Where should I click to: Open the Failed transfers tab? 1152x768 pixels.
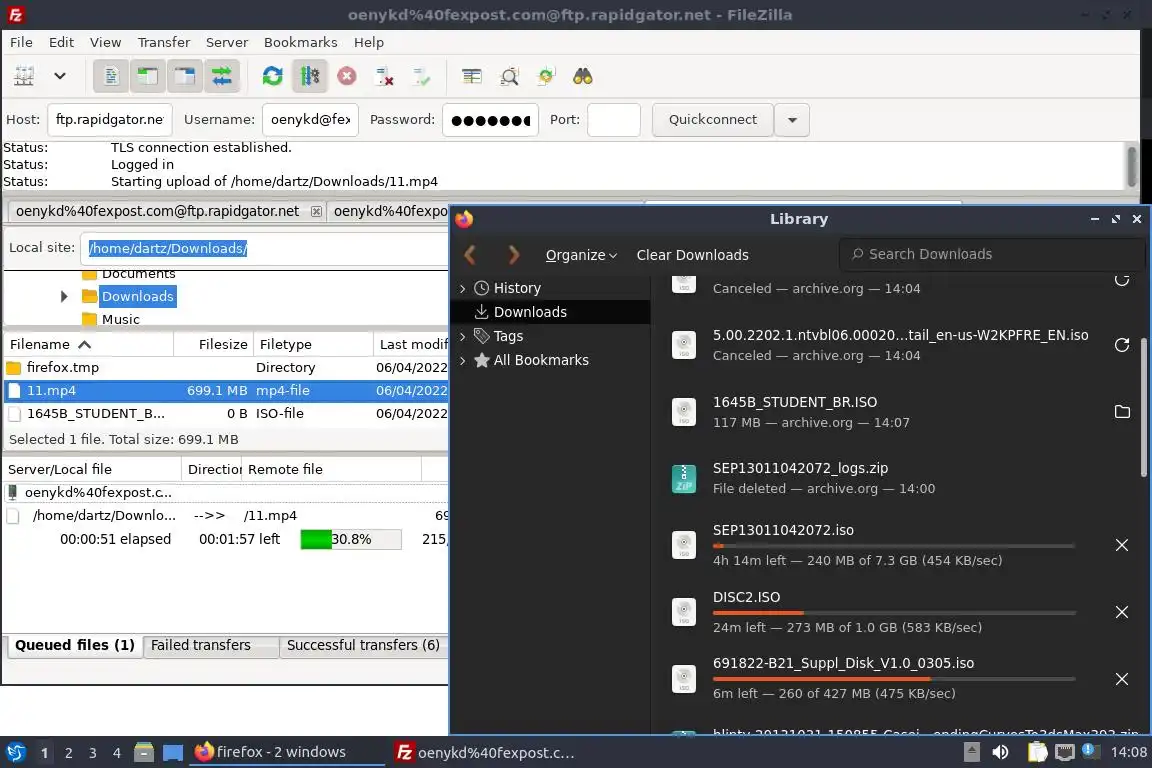coord(210,645)
